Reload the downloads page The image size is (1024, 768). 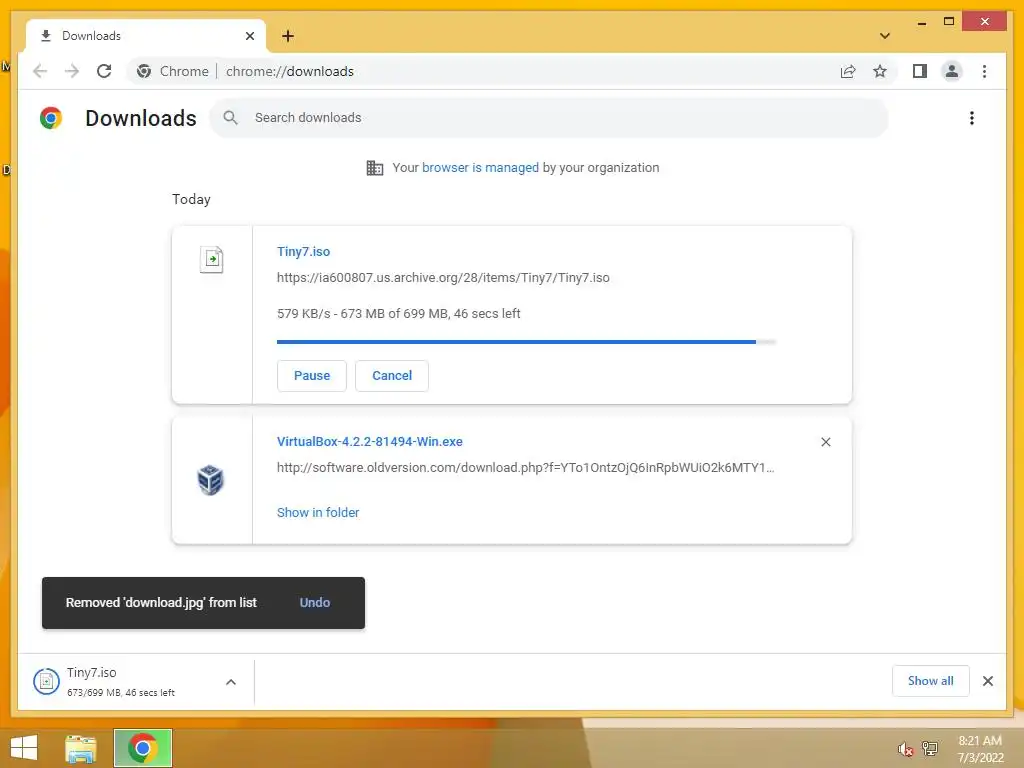pyautogui.click(x=104, y=71)
